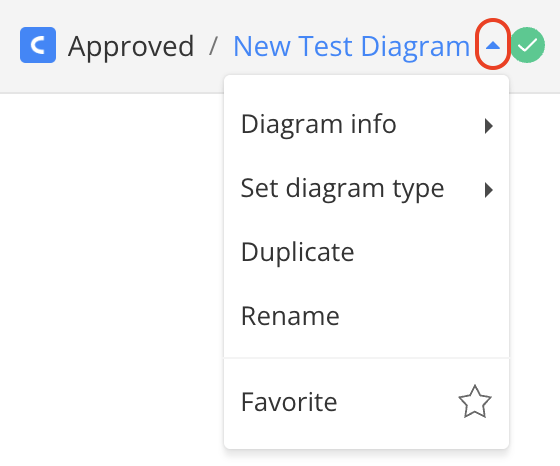
Task: Click empty white space beside the Rename entry
Action: (421, 316)
